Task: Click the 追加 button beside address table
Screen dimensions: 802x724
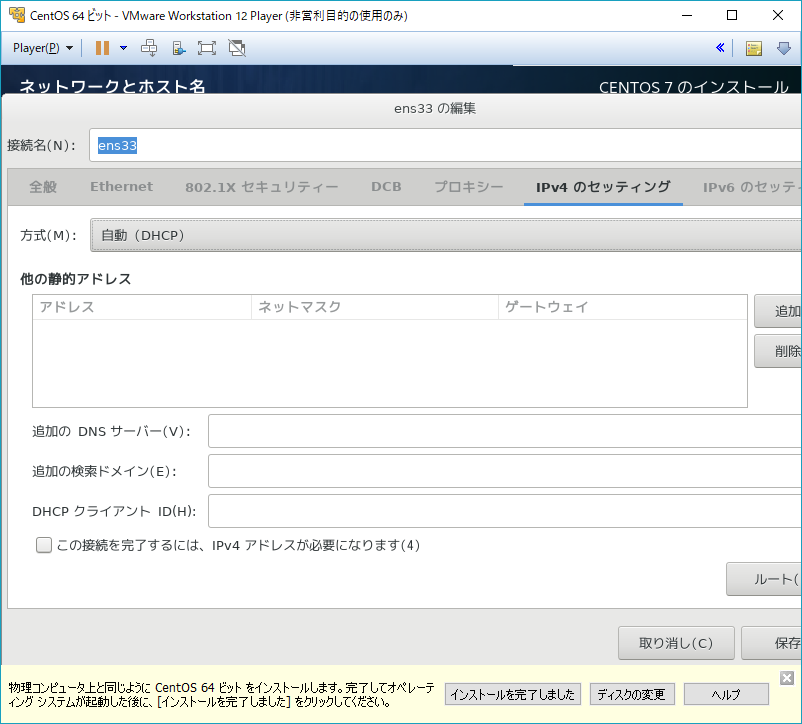Action: coord(778,311)
